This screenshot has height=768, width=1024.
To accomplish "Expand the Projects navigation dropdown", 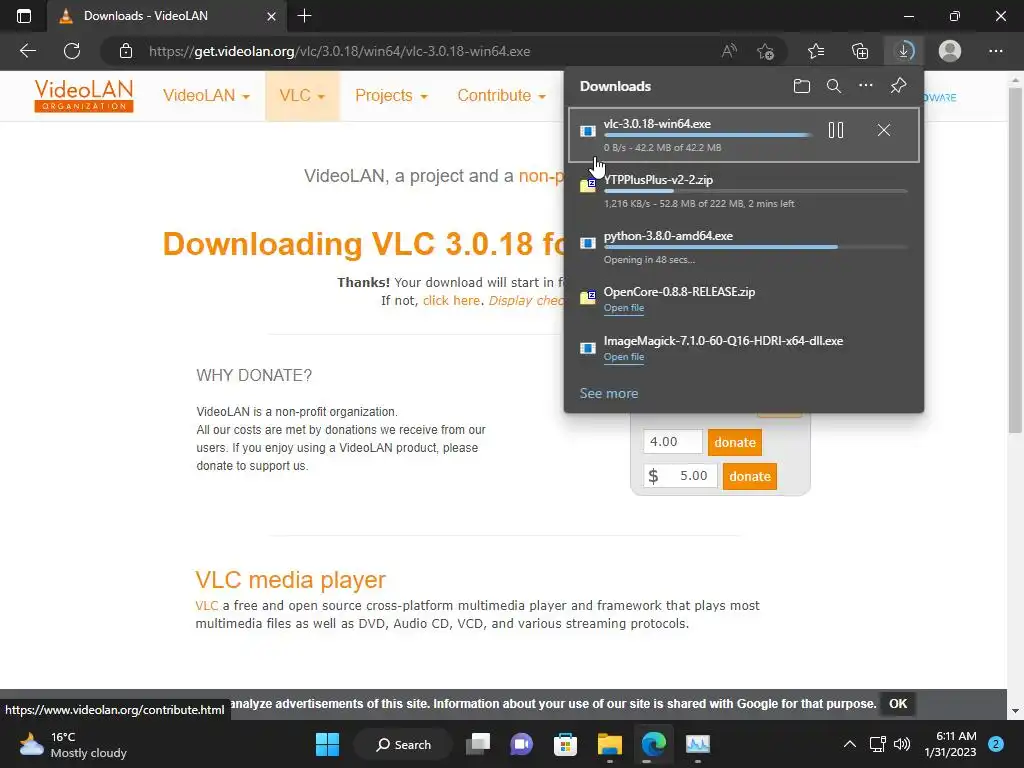I will (391, 95).
